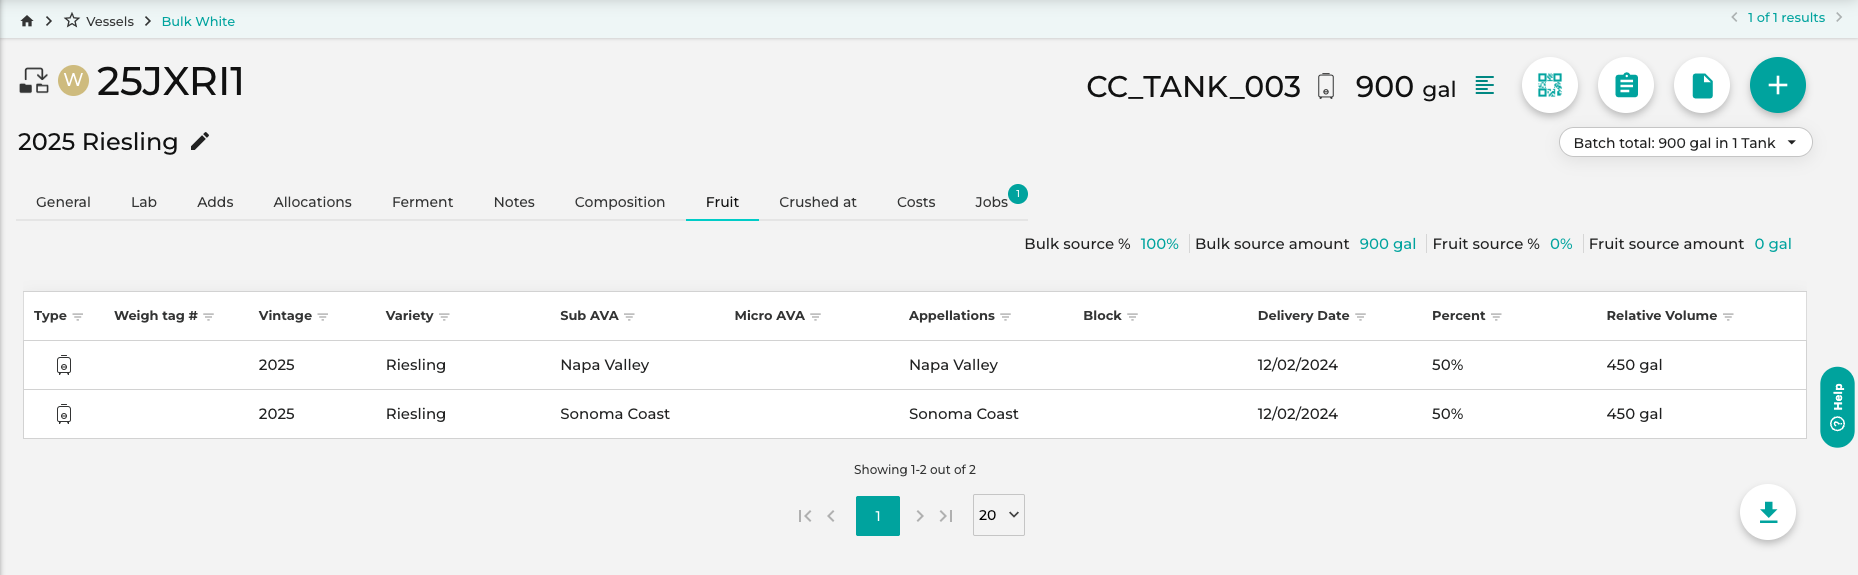Click the batch code 25JXRI1 heading

(x=171, y=81)
